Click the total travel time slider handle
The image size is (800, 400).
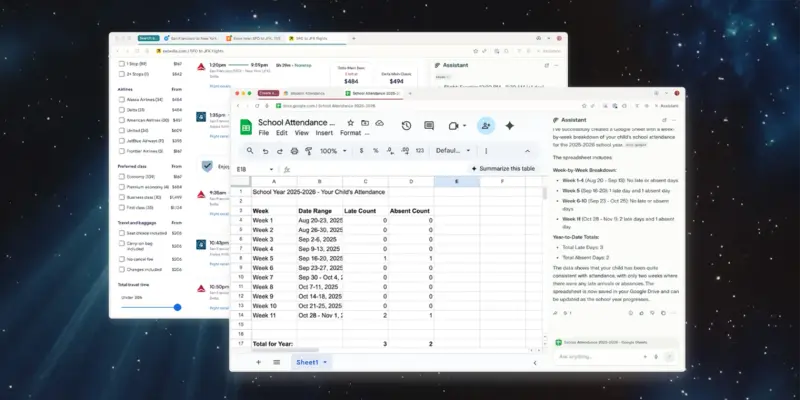click(177, 307)
